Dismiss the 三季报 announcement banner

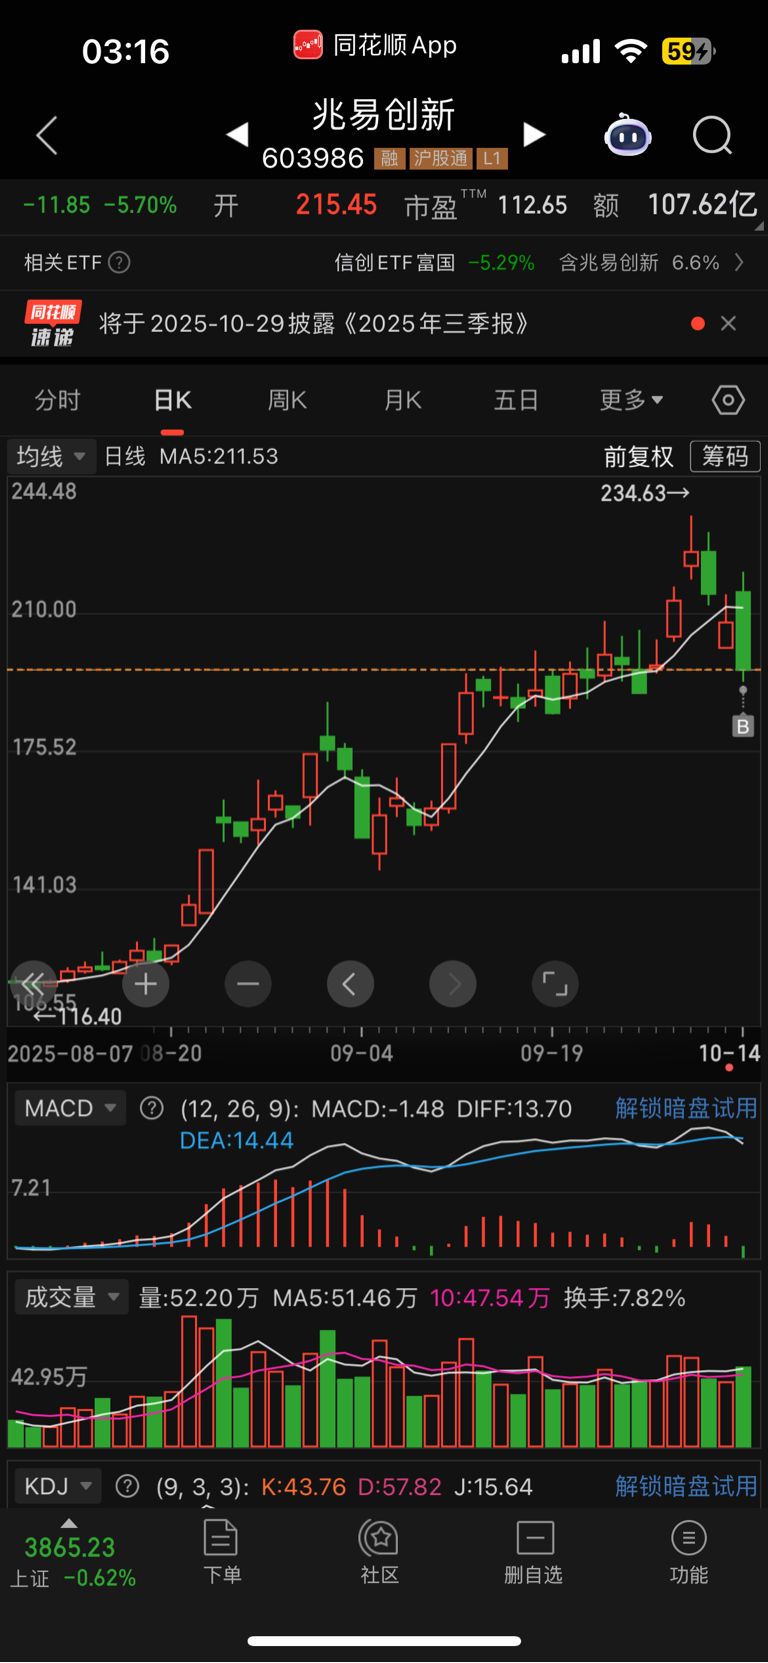(x=728, y=323)
